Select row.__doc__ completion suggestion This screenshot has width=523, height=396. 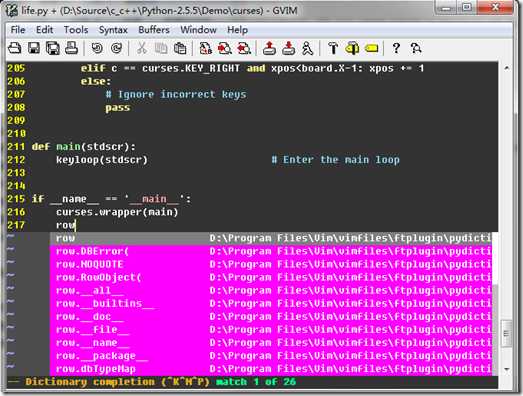[271, 317]
